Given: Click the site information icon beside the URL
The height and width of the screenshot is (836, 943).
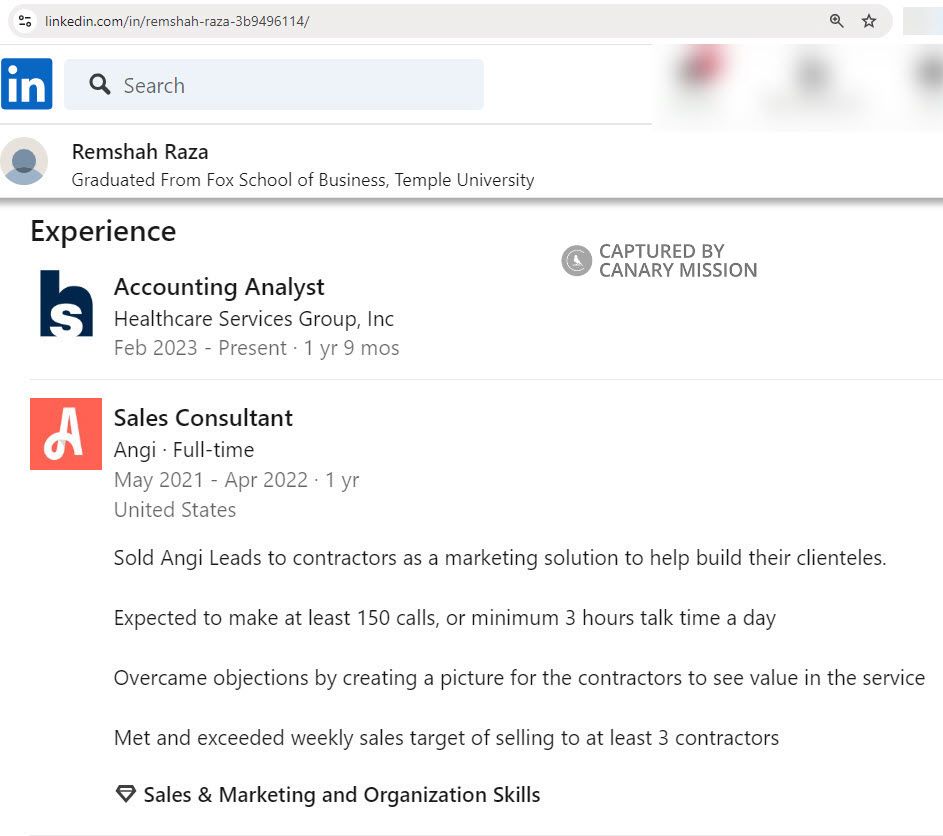Looking at the screenshot, I should 24,20.
